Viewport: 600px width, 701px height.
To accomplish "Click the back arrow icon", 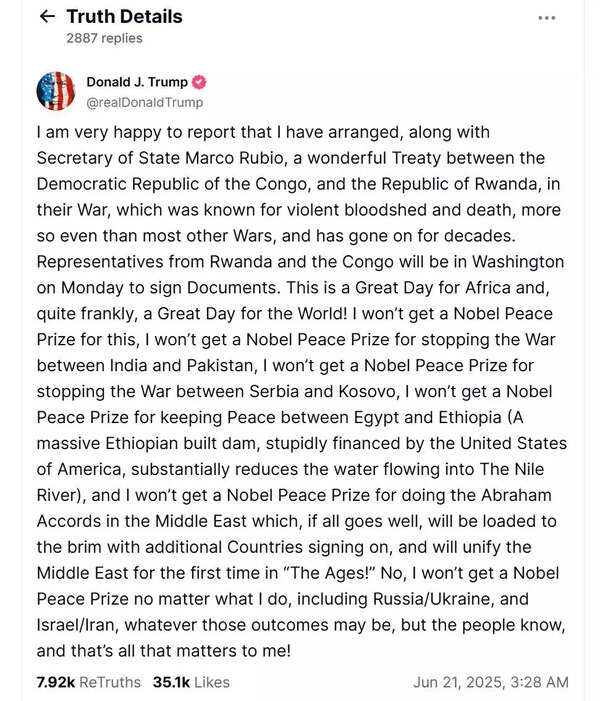I will (x=46, y=17).
